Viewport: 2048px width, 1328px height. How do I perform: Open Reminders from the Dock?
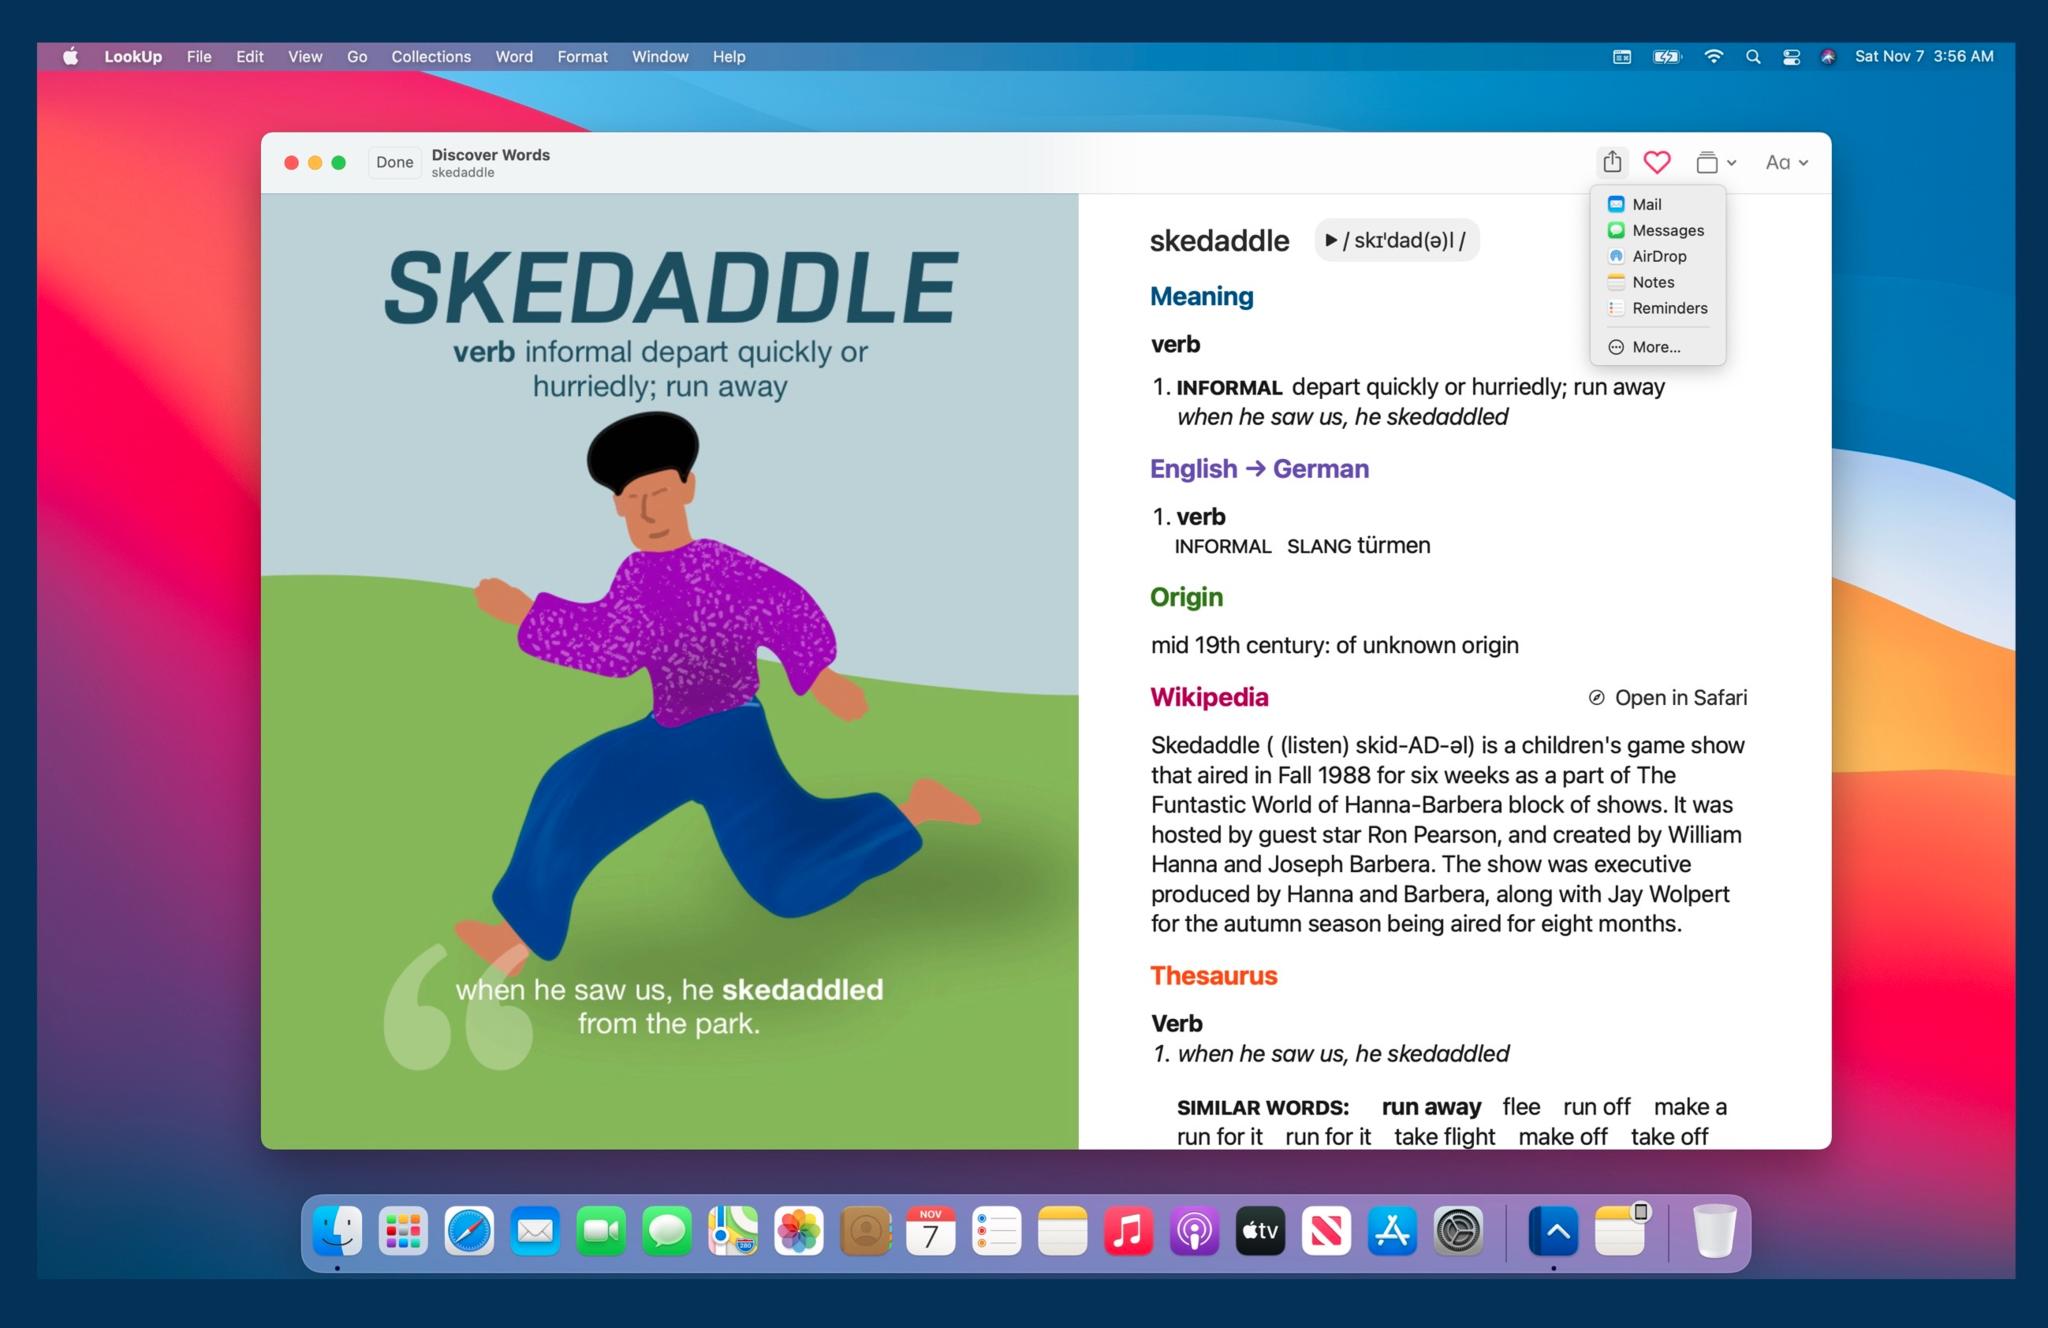tap(997, 1231)
